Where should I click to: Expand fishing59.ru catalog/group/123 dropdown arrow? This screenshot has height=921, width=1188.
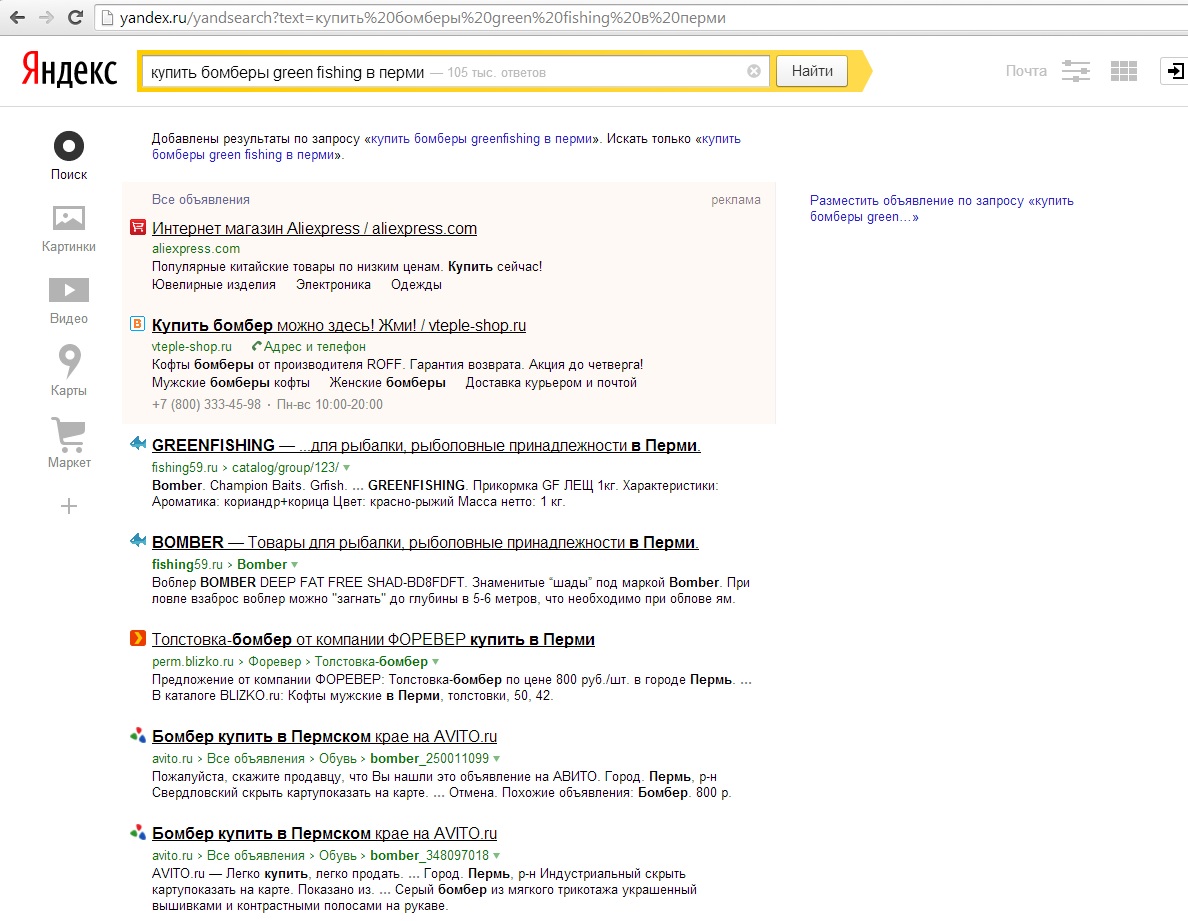coord(346,468)
